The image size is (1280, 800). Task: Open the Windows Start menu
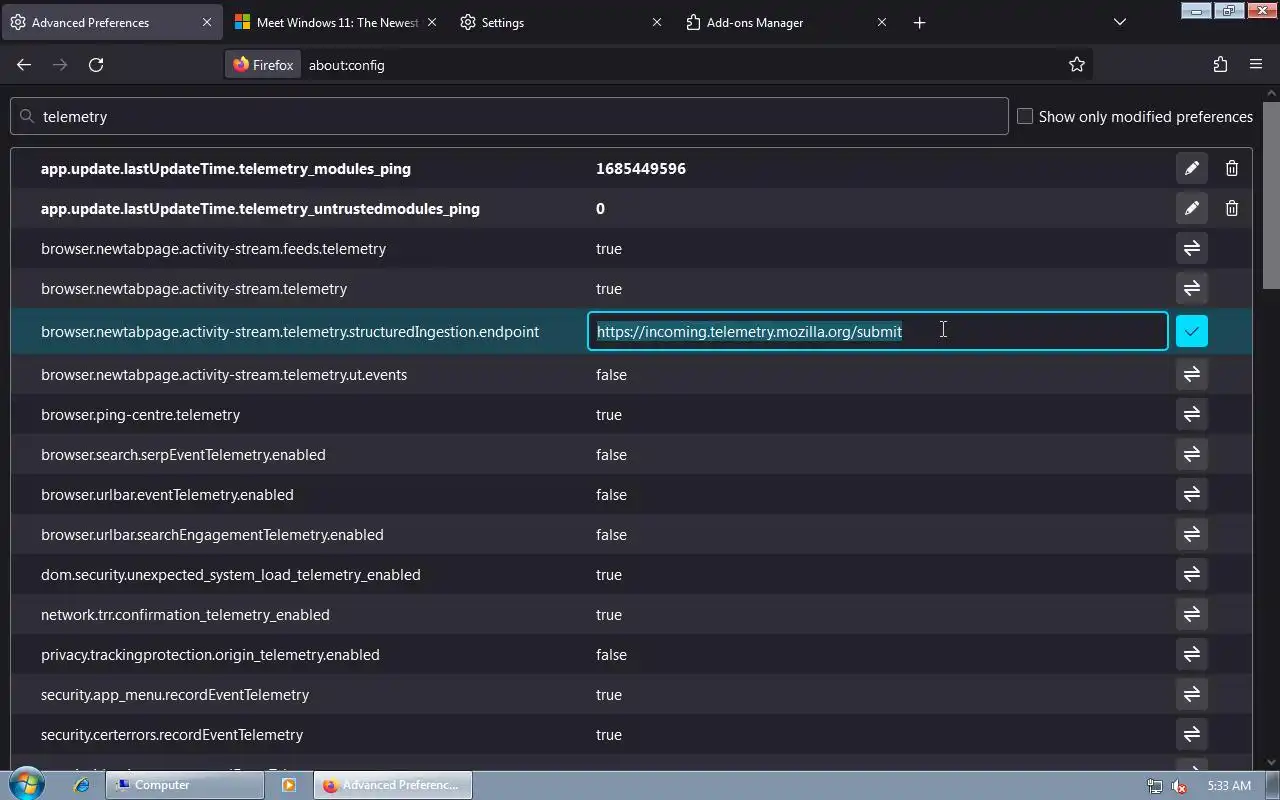(x=26, y=785)
